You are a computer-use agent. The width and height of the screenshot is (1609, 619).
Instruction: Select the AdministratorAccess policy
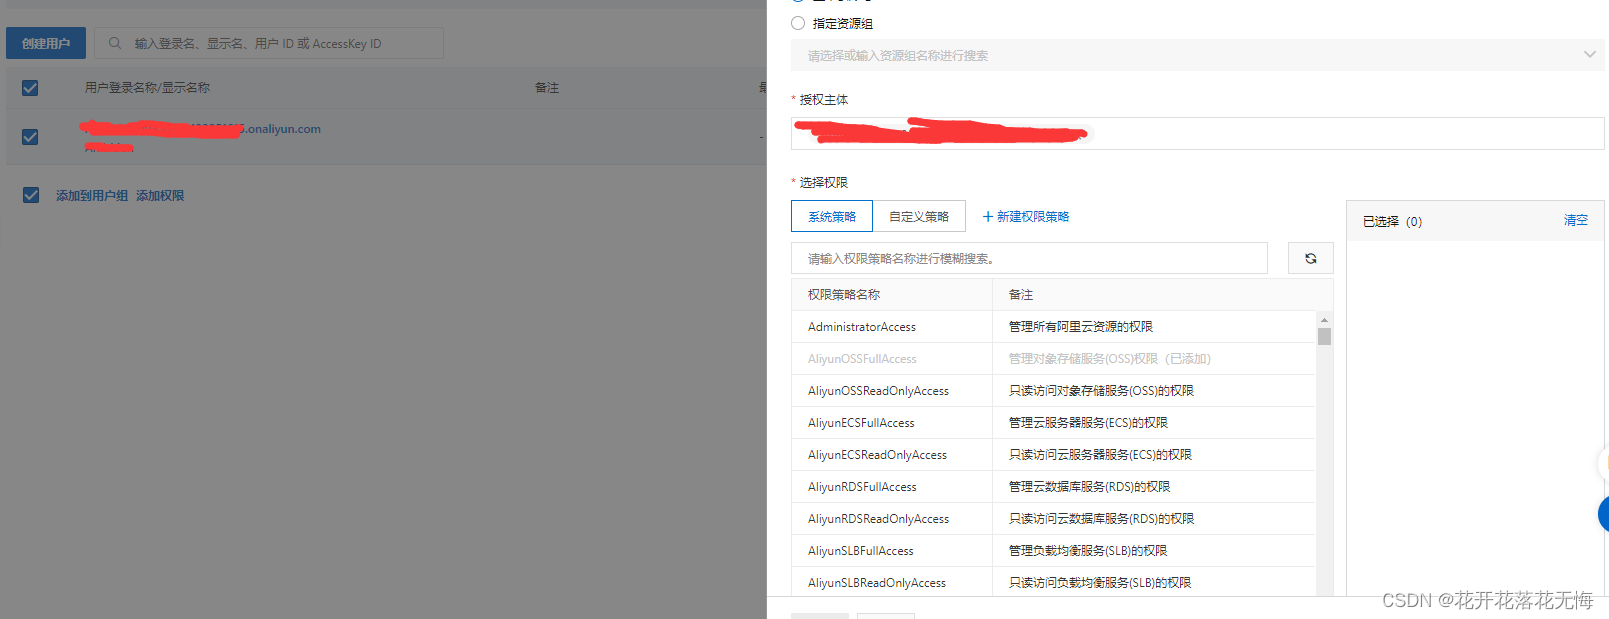862,327
